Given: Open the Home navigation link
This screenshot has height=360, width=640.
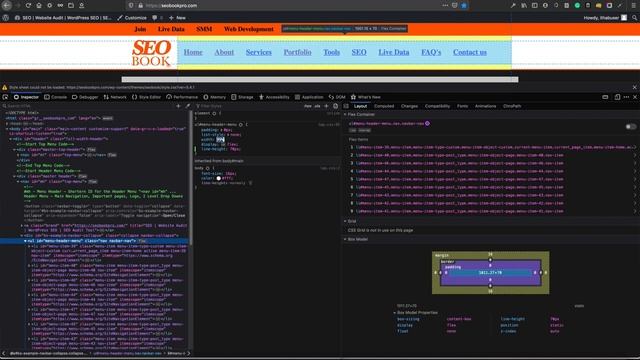Looking at the screenshot, I should click(x=193, y=52).
